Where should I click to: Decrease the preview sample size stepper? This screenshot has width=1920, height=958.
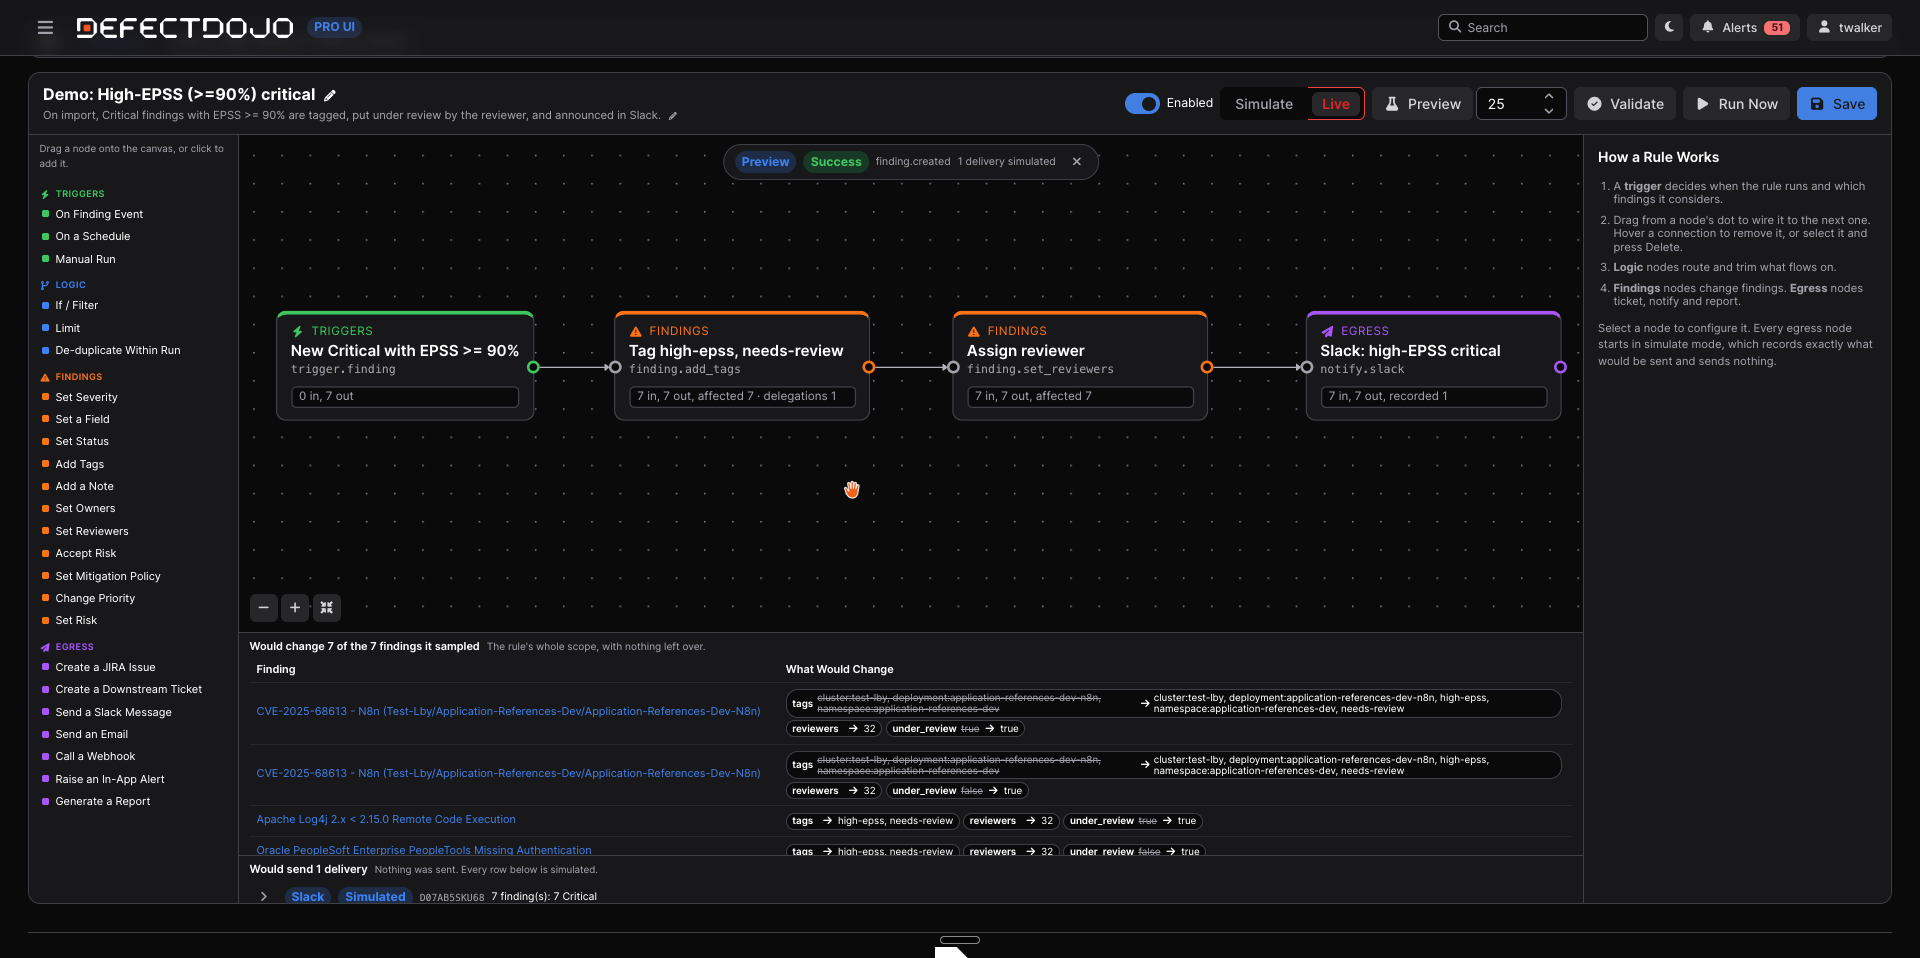click(1549, 111)
